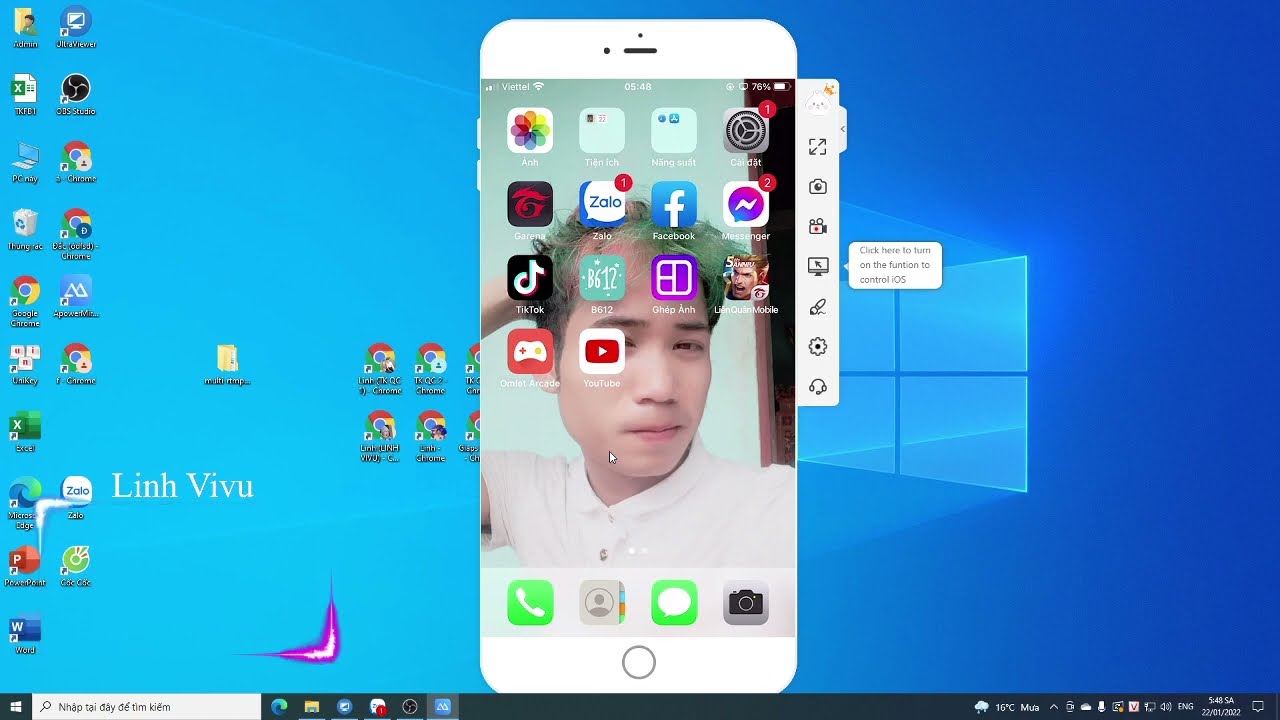
Task: Open the whiteboard pen tool in sidebar
Action: [818, 307]
